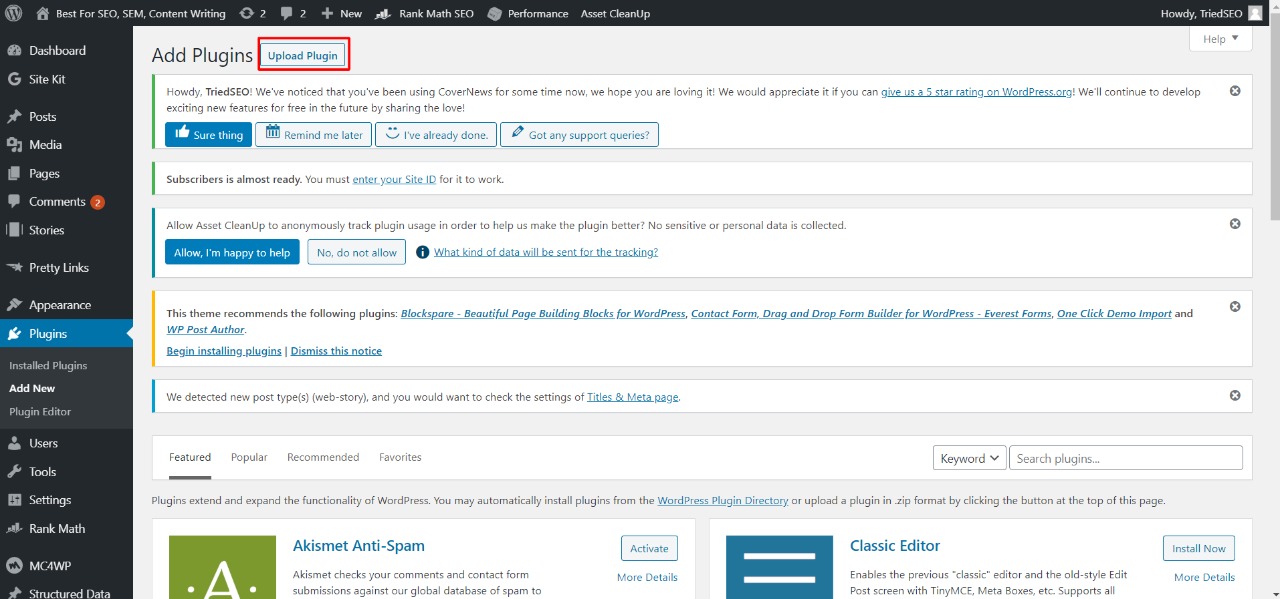View More Details for Akismet Anti-Spam
1280x599 pixels.
coord(647,577)
